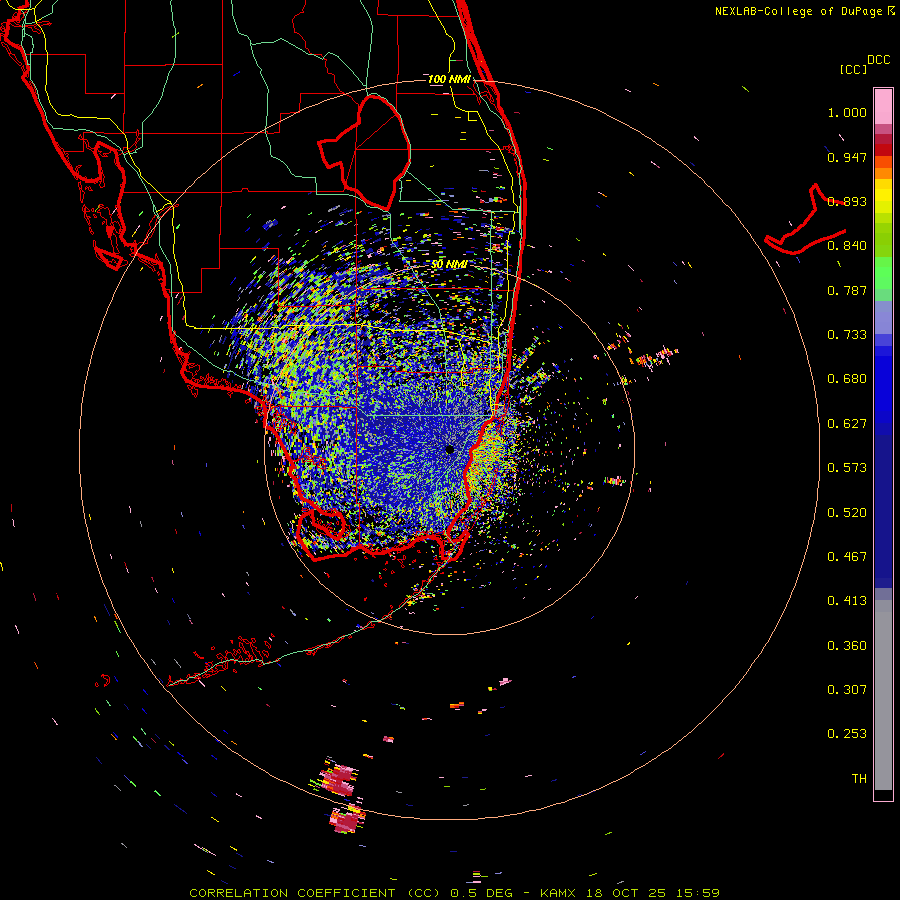900x900 pixels.
Task: Select the 0.627 scale value
Action: click(847, 424)
